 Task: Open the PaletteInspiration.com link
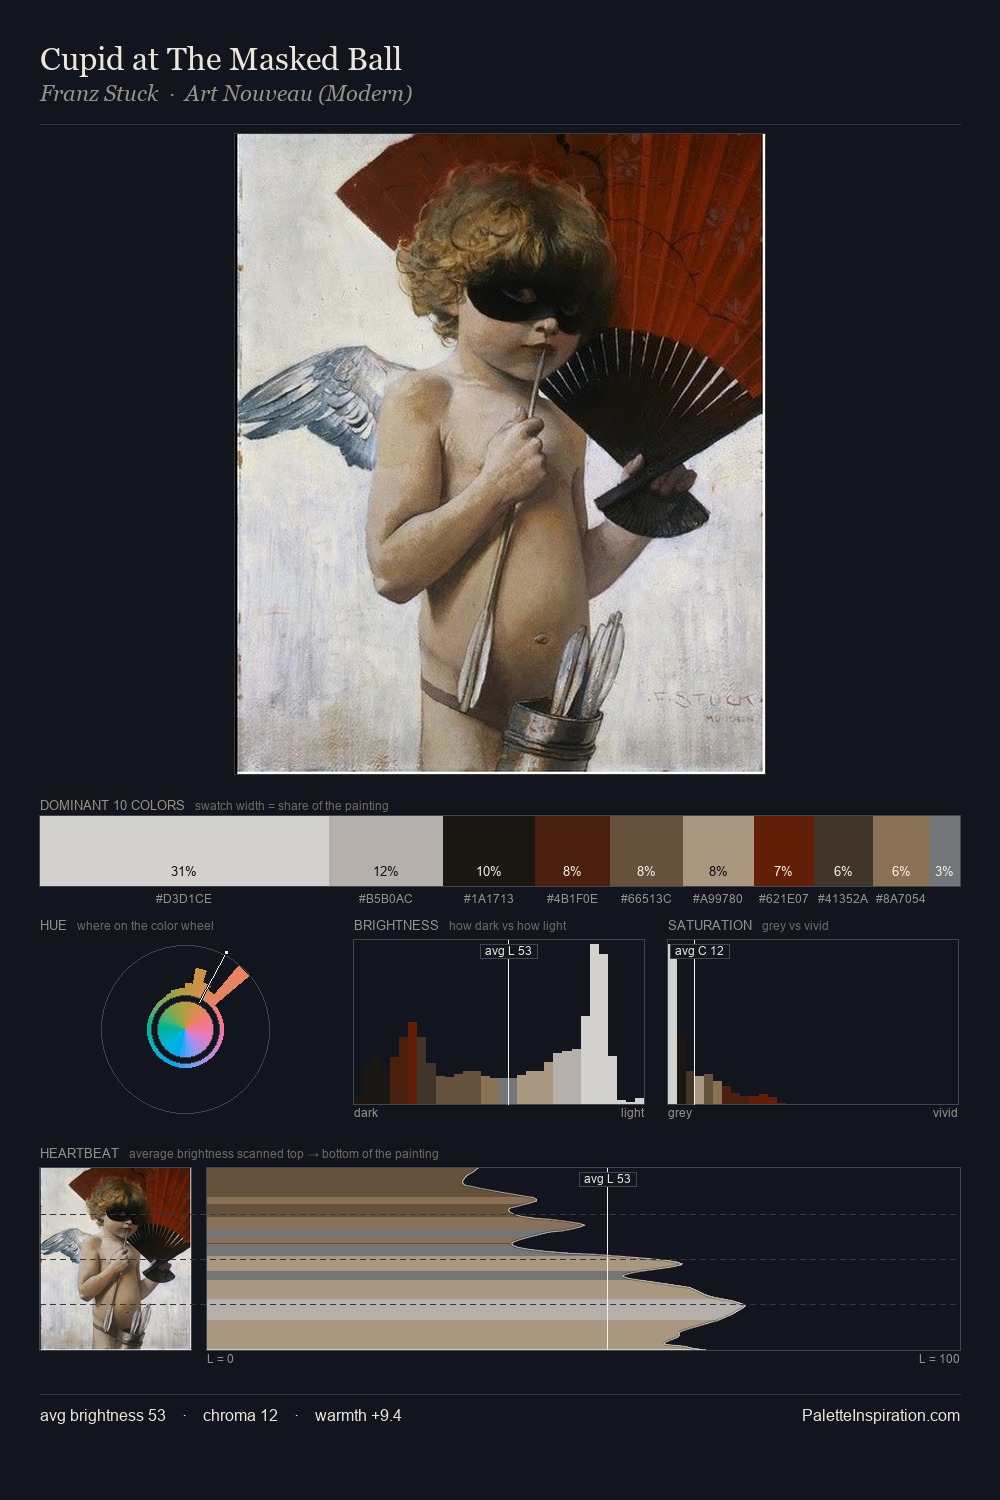tap(881, 1415)
